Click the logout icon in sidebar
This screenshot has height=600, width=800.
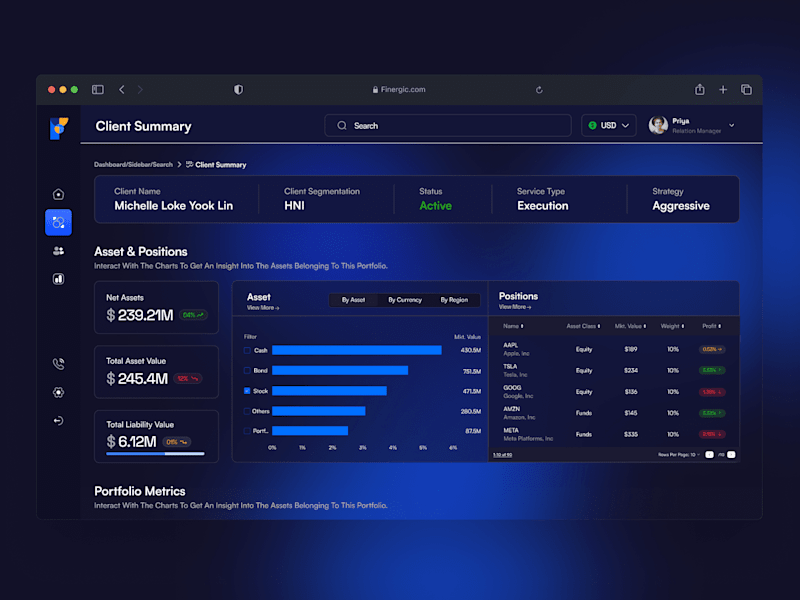click(58, 421)
